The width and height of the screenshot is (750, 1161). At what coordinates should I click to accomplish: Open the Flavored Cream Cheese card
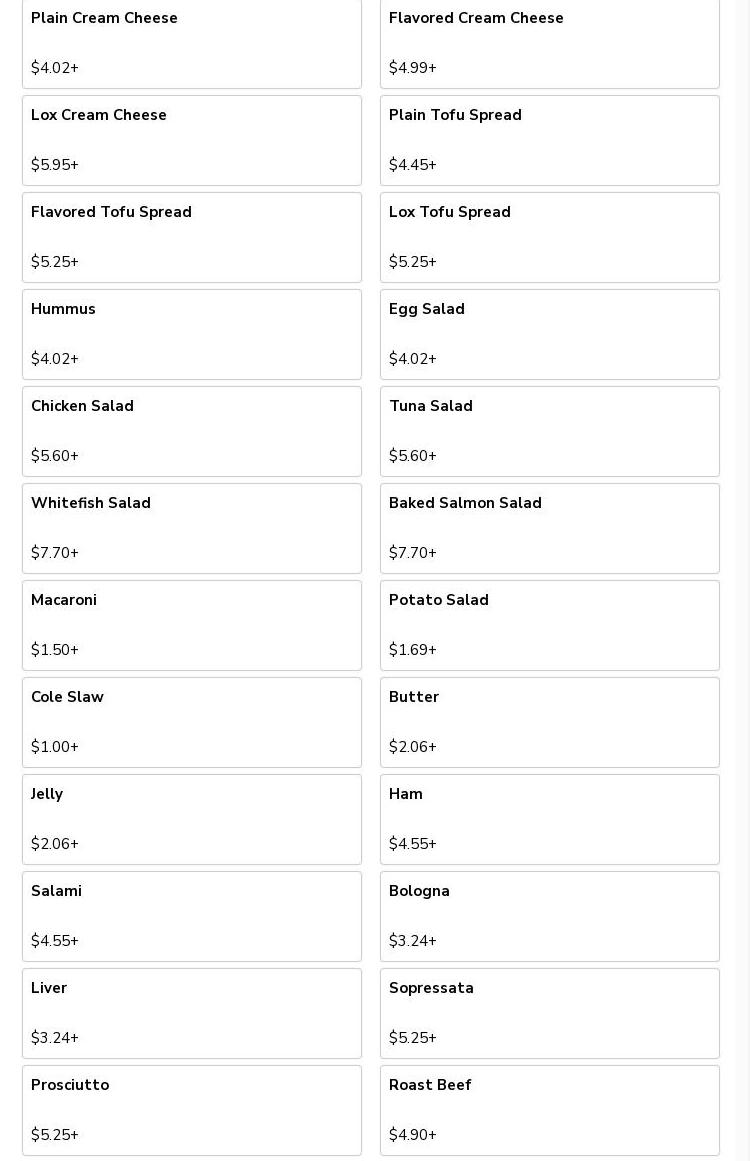pyautogui.click(x=549, y=43)
